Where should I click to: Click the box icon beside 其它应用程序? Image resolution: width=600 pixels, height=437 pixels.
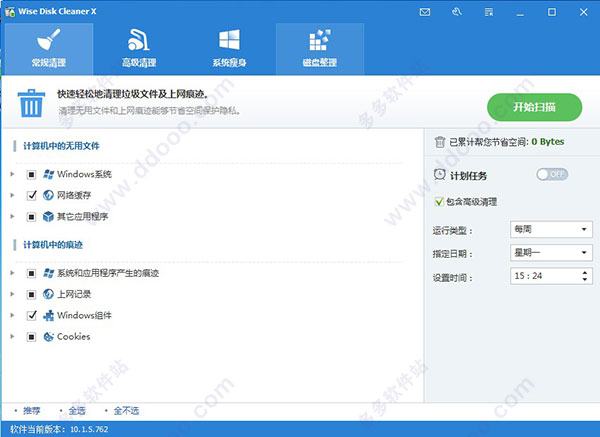tap(48, 217)
